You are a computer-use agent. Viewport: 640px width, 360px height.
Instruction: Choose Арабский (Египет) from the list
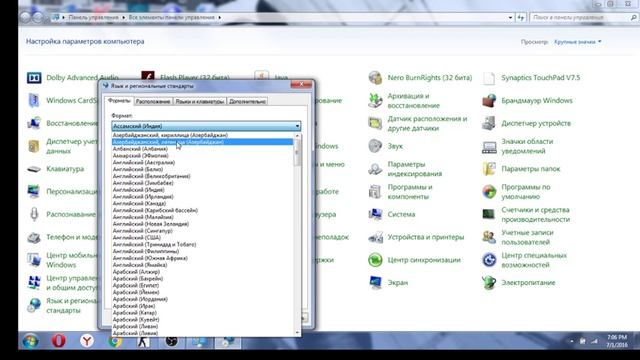tap(202, 285)
